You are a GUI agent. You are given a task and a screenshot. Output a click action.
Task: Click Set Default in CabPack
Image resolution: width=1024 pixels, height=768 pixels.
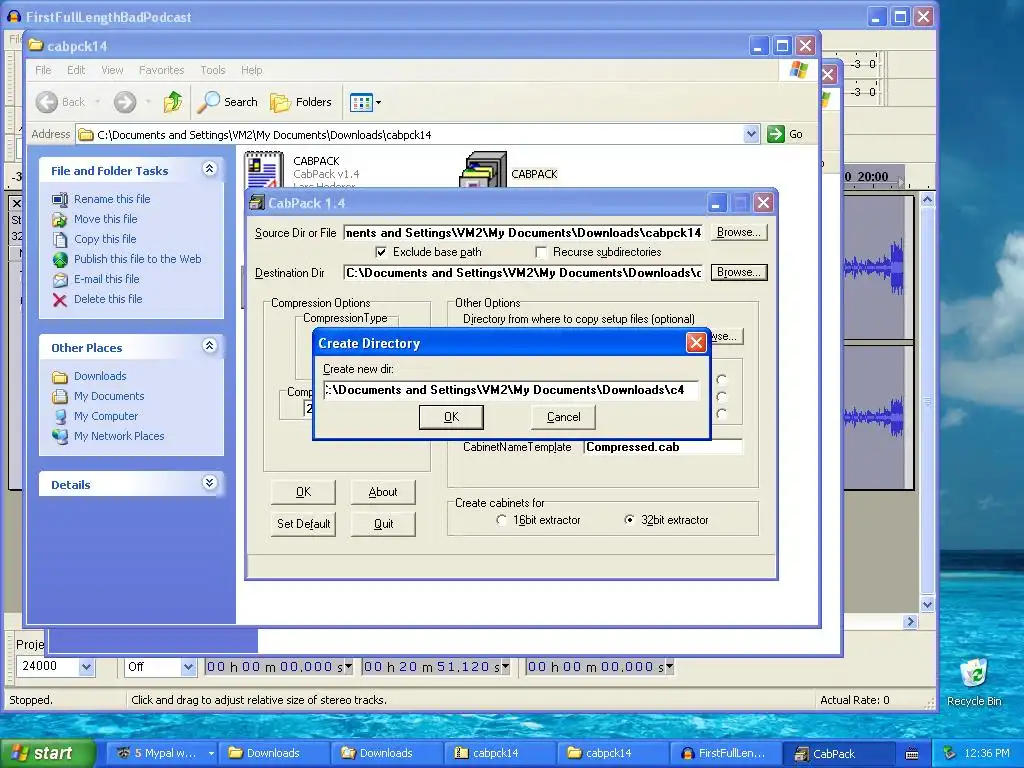303,524
